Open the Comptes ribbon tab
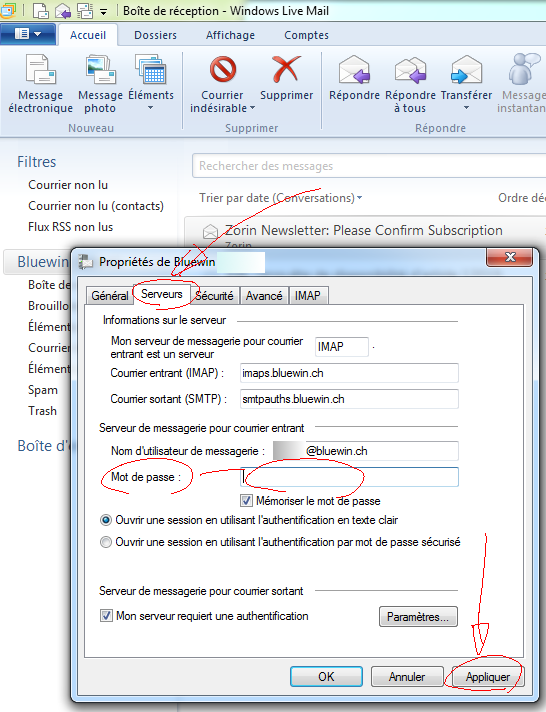This screenshot has width=546, height=712. (306, 35)
